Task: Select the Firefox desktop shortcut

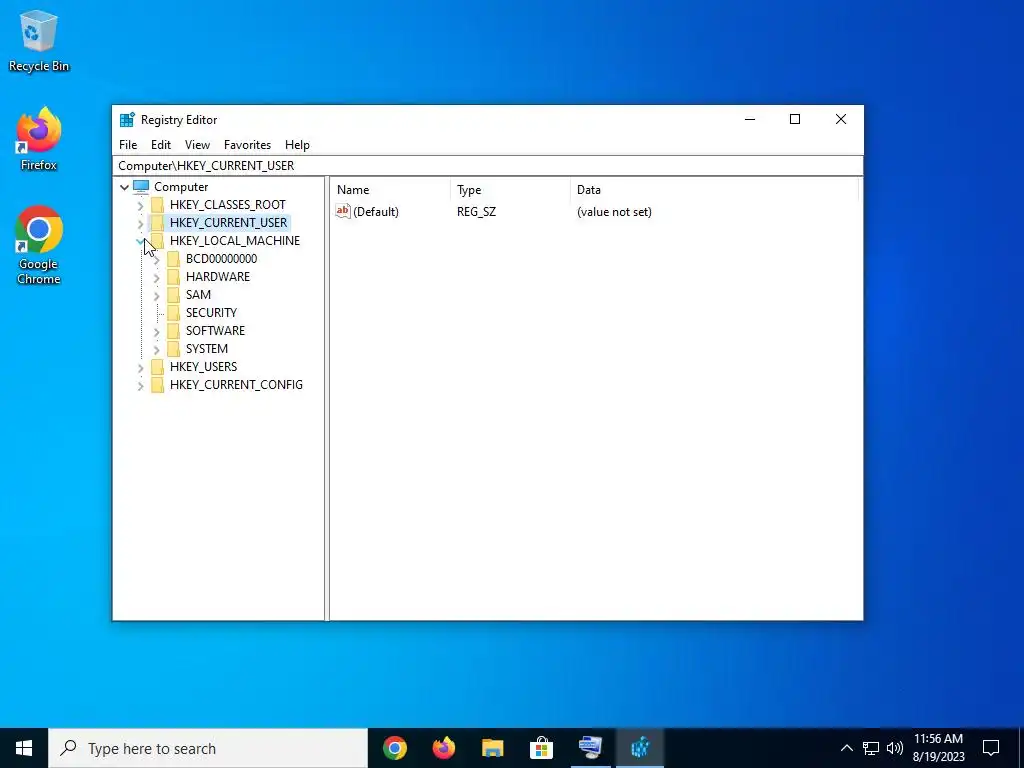Action: tap(39, 139)
